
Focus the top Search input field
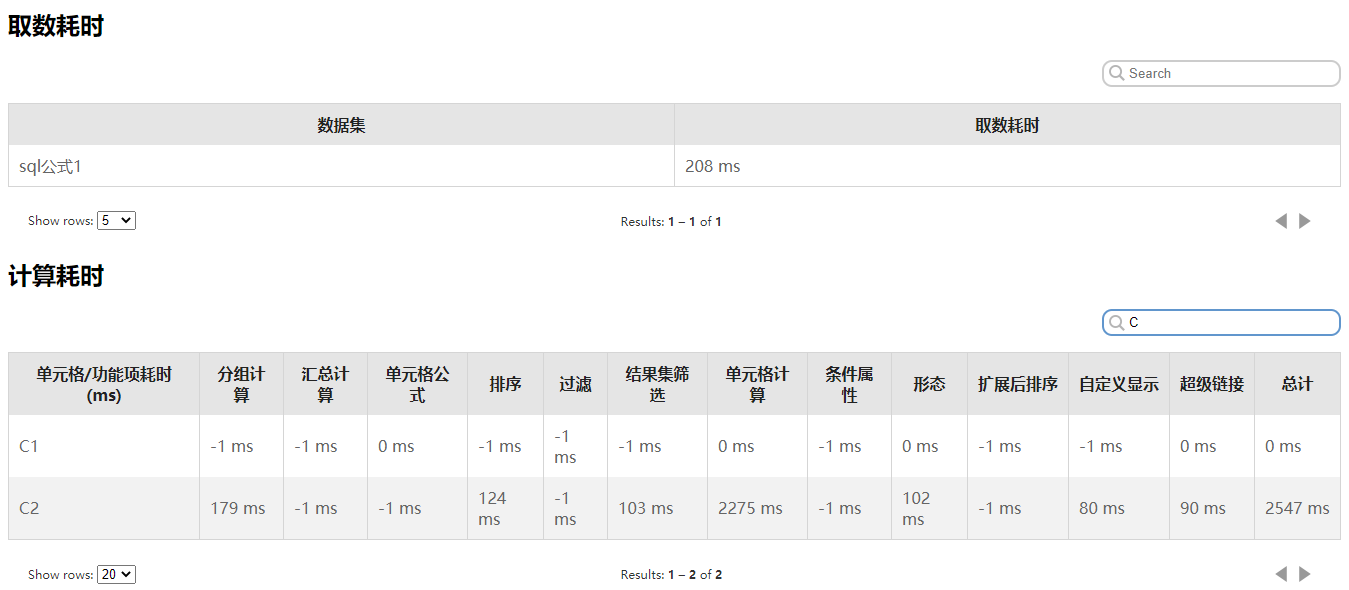click(x=1230, y=73)
